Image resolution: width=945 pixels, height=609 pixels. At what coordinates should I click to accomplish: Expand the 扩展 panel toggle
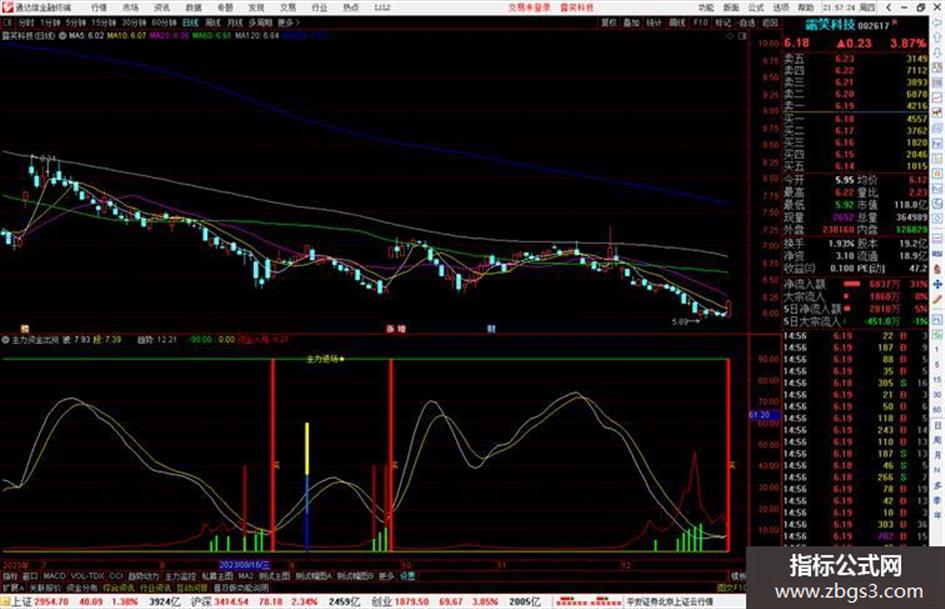coord(13,587)
